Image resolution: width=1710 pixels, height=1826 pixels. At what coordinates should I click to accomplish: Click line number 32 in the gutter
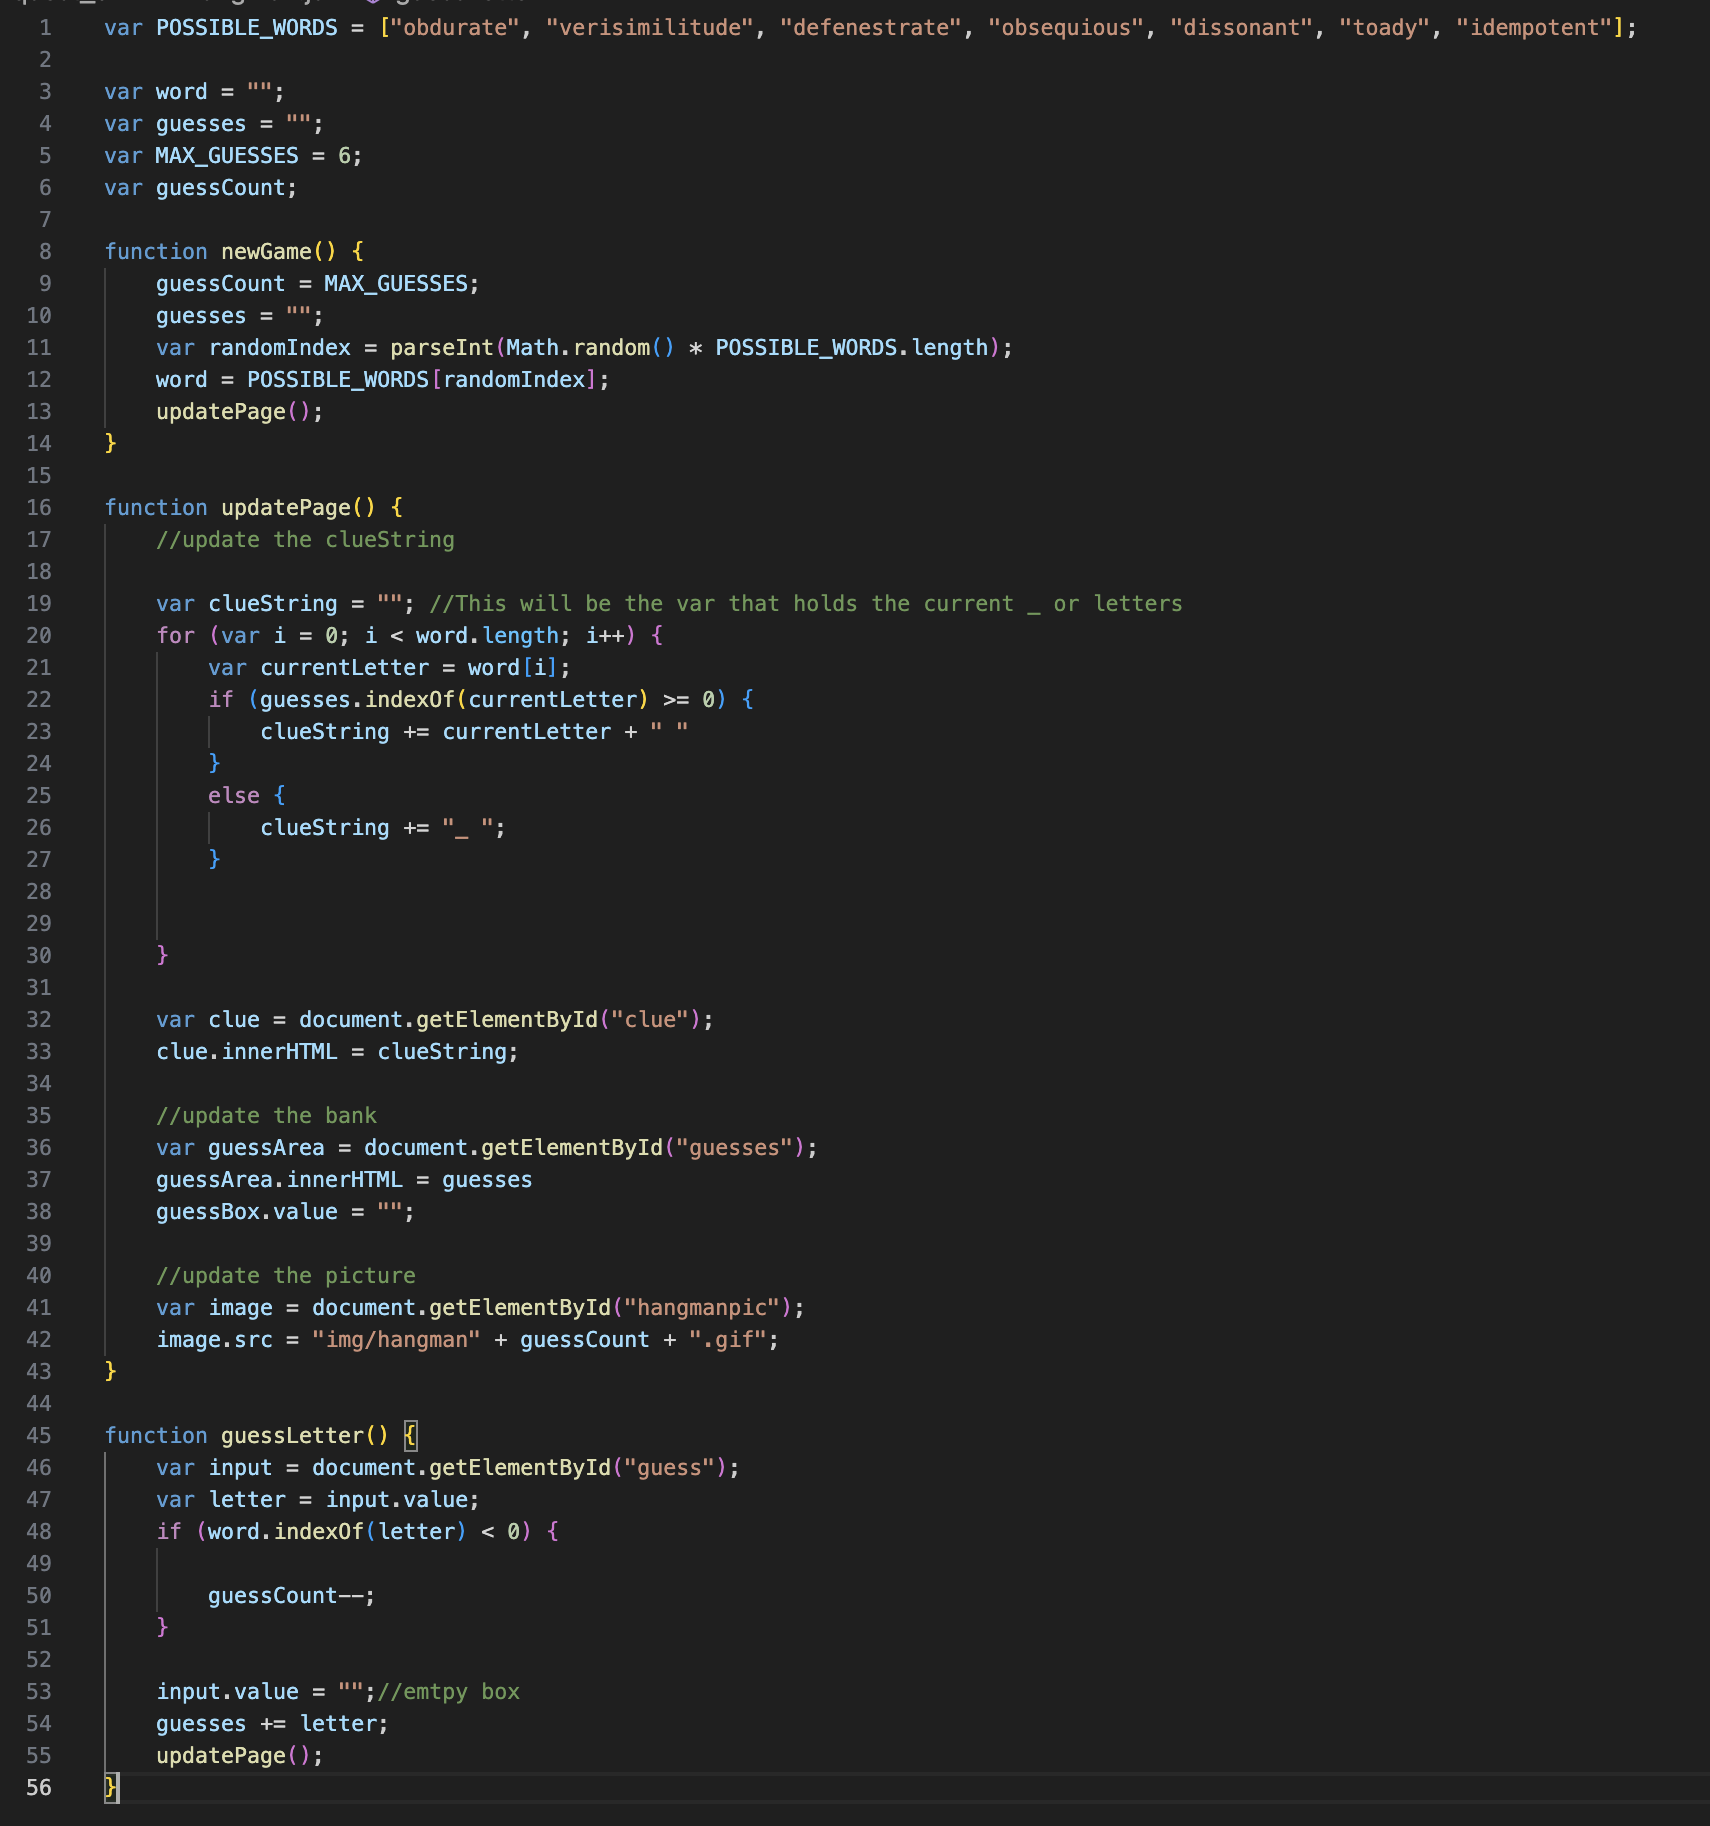tap(39, 1019)
